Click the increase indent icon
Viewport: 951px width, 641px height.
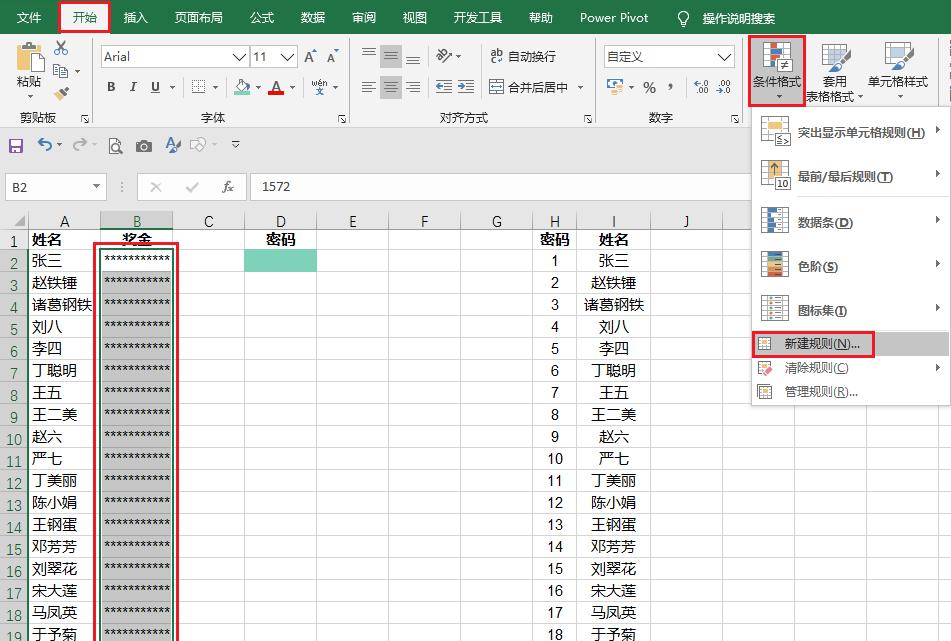coord(466,87)
